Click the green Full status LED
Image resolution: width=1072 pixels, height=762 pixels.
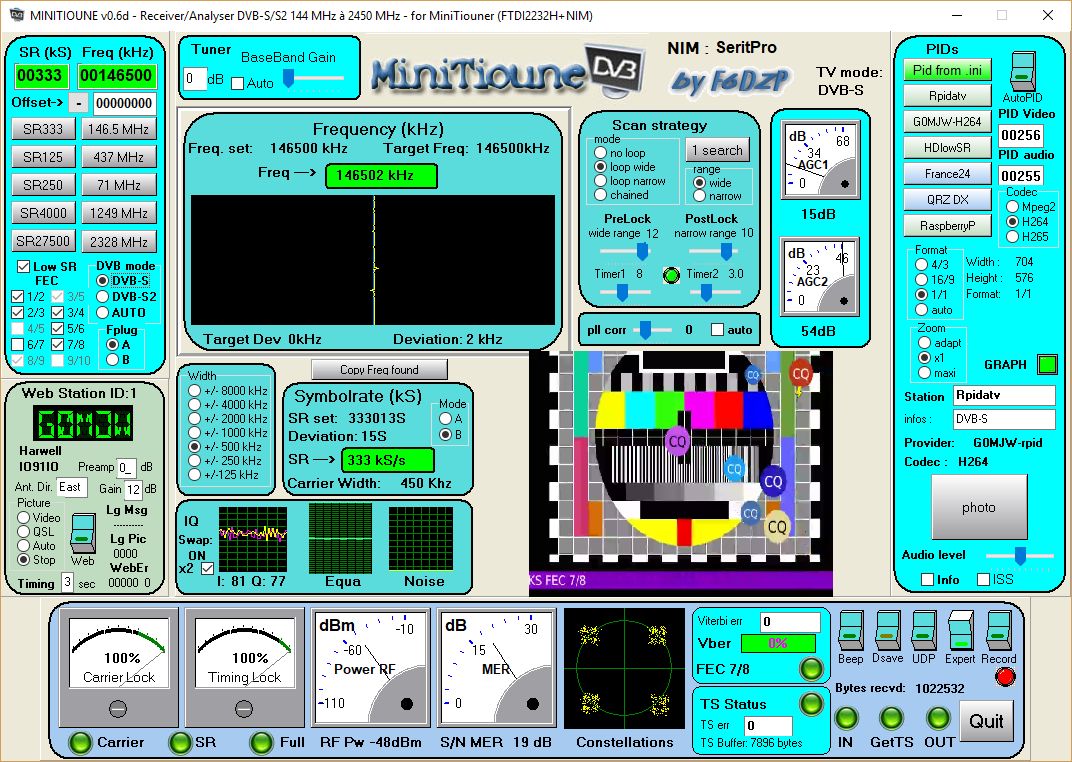click(x=261, y=742)
